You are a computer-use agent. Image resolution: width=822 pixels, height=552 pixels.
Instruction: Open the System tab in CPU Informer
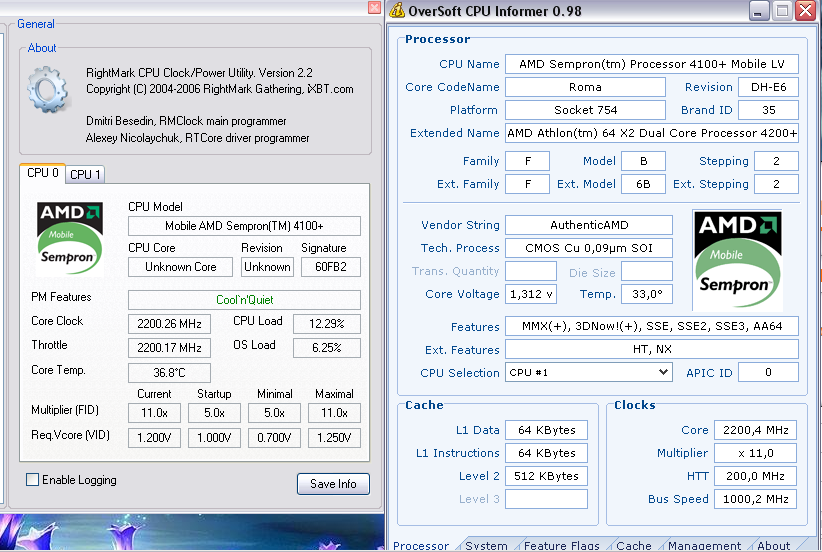(486, 545)
